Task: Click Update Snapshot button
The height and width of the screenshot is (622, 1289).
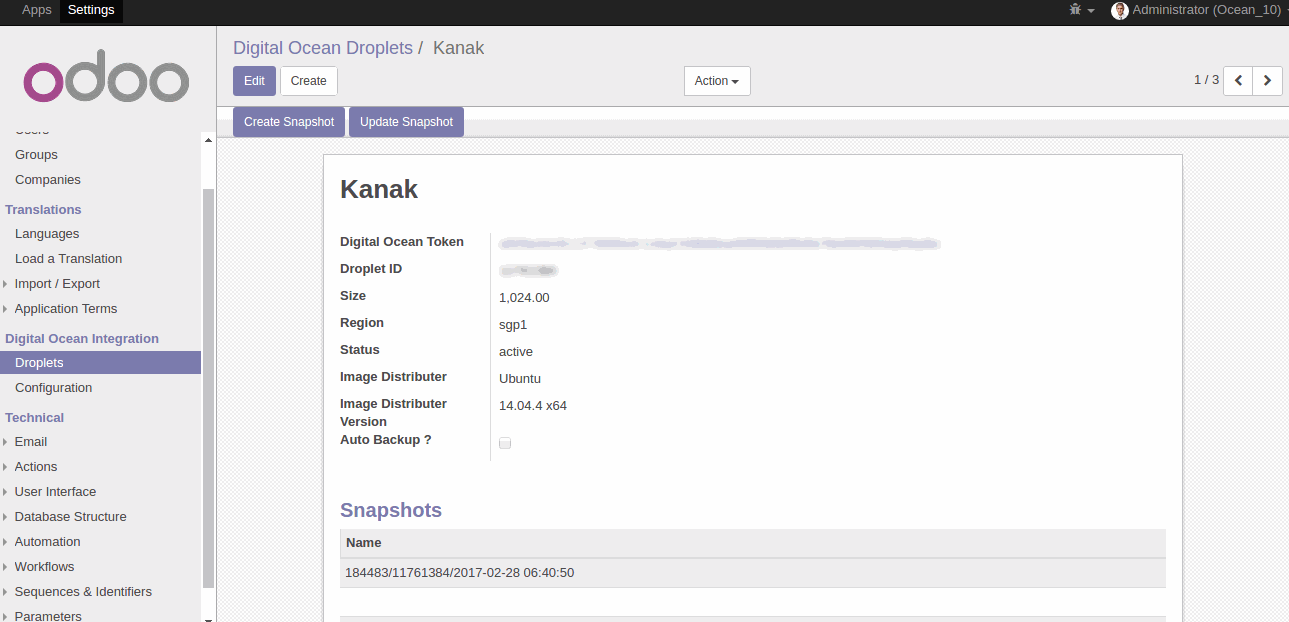Action: click(406, 122)
